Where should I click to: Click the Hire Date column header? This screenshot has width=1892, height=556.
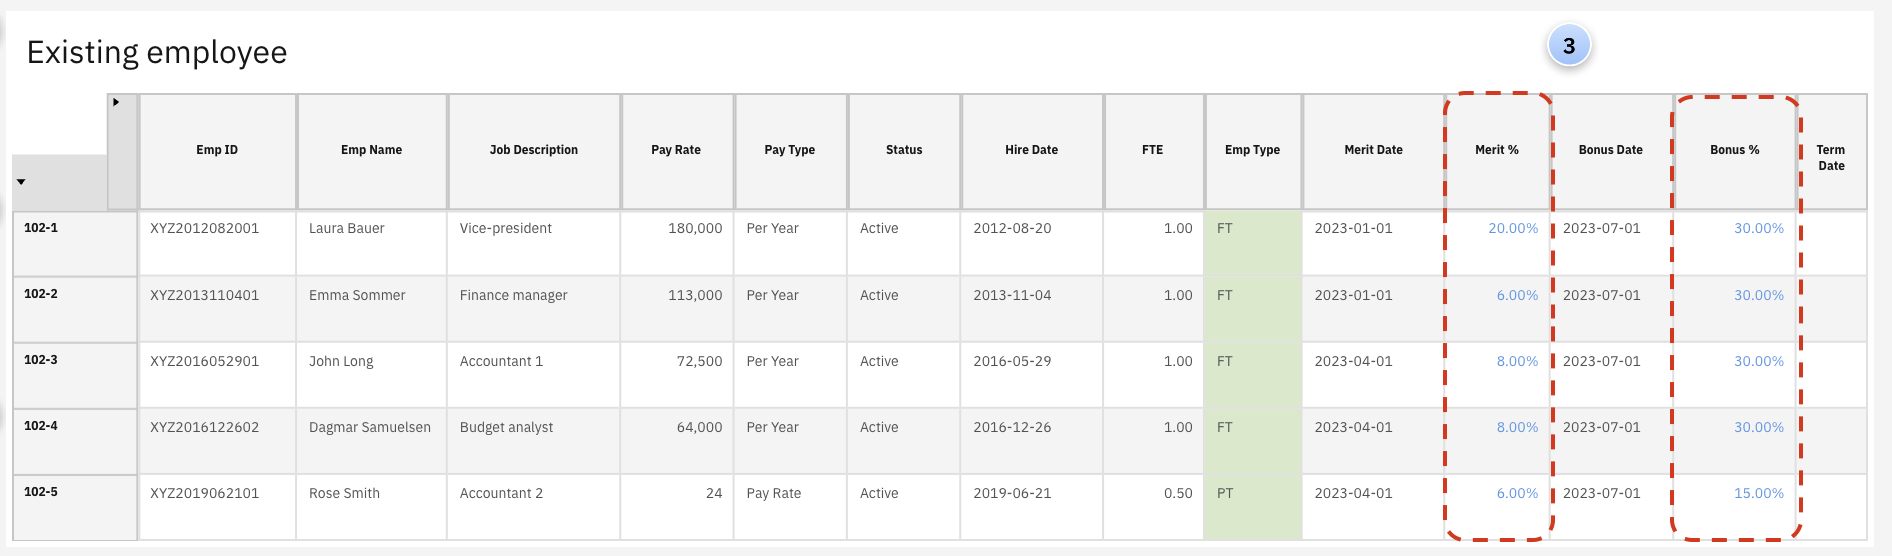click(x=1031, y=150)
